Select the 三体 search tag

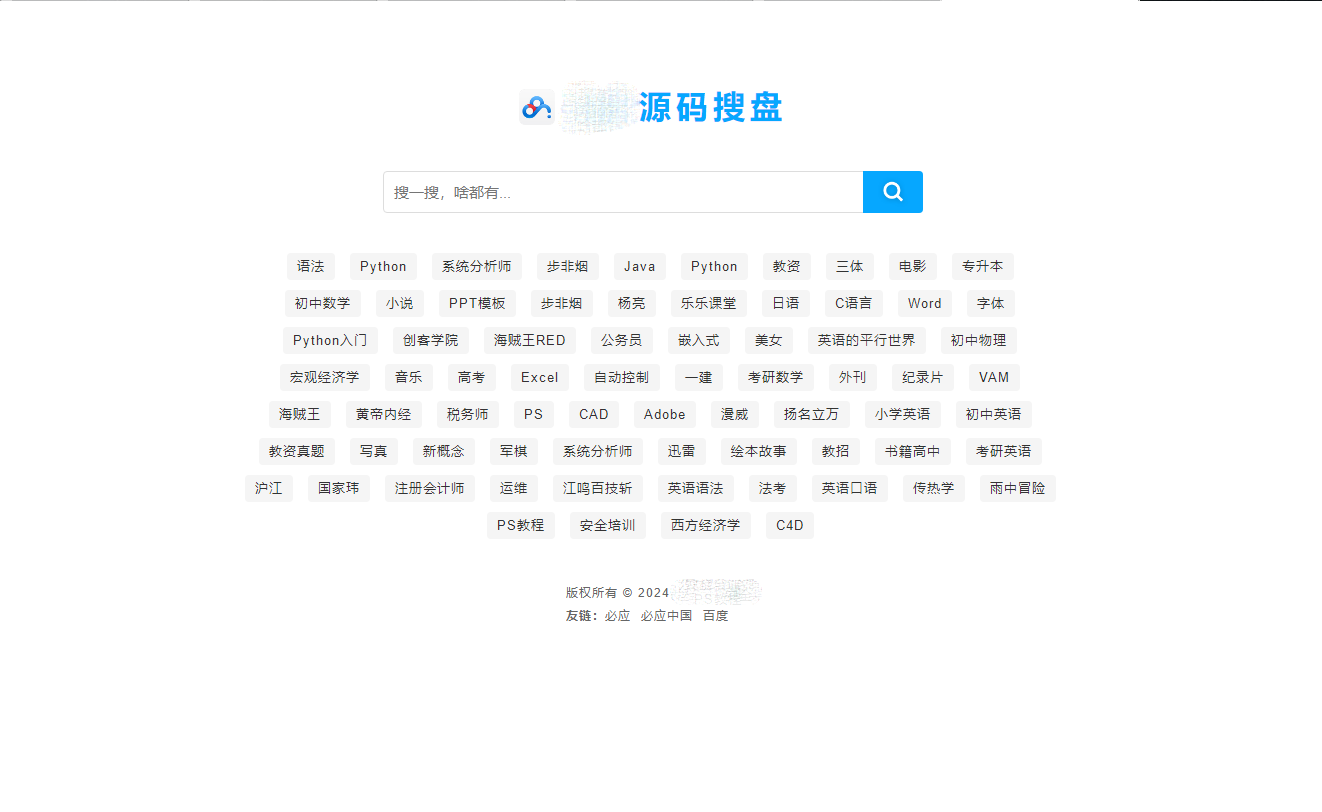coord(850,266)
